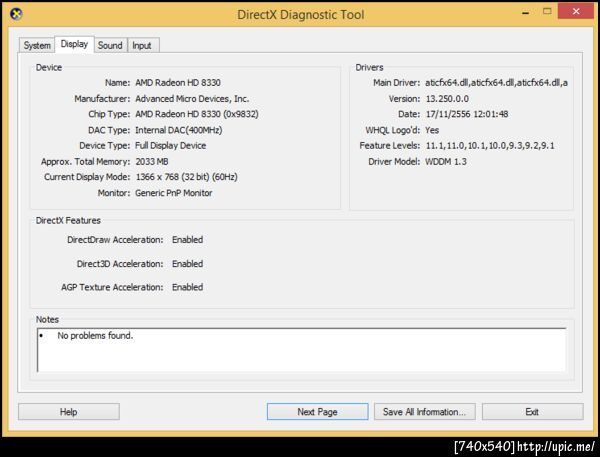Screen dimensions: 600x457
Task: Click total memory value '2033 MB'
Action: (152, 162)
